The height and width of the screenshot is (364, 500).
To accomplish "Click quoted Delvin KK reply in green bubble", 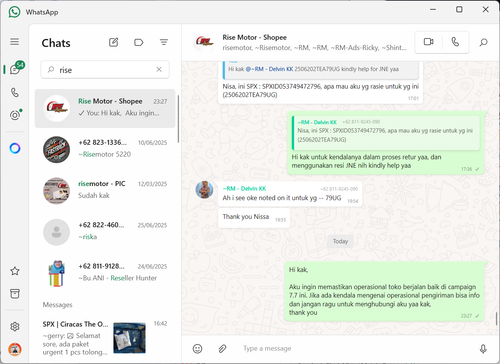I will pyautogui.click(x=386, y=132).
